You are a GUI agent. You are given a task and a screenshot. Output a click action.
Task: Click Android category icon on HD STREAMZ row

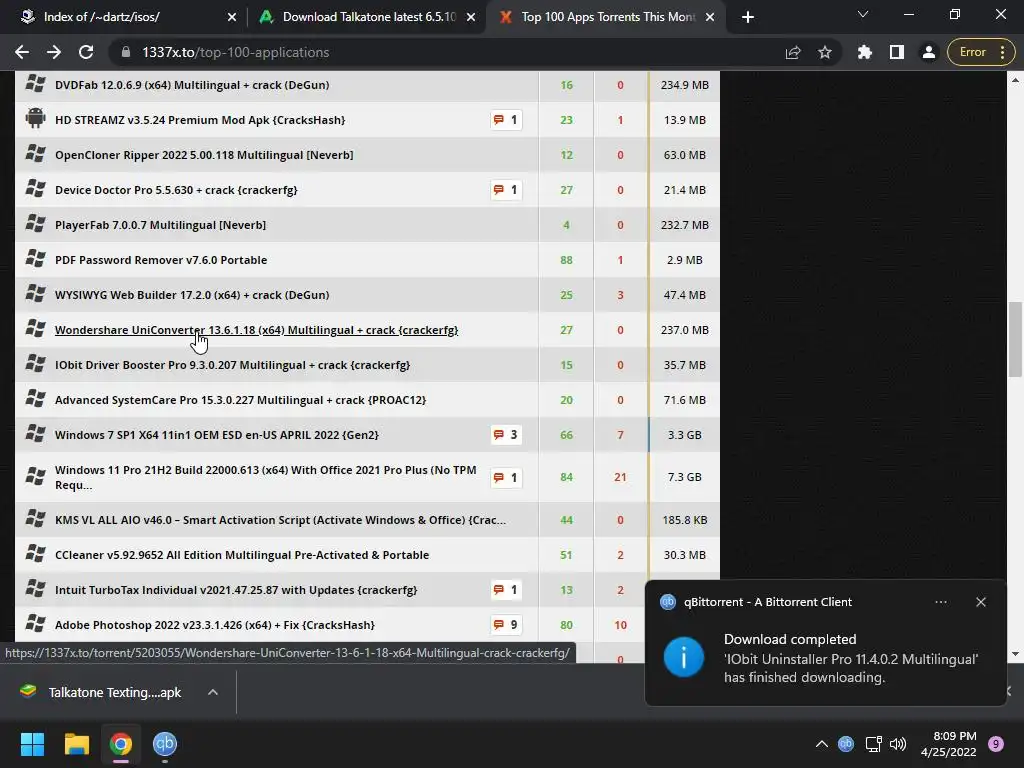point(35,118)
